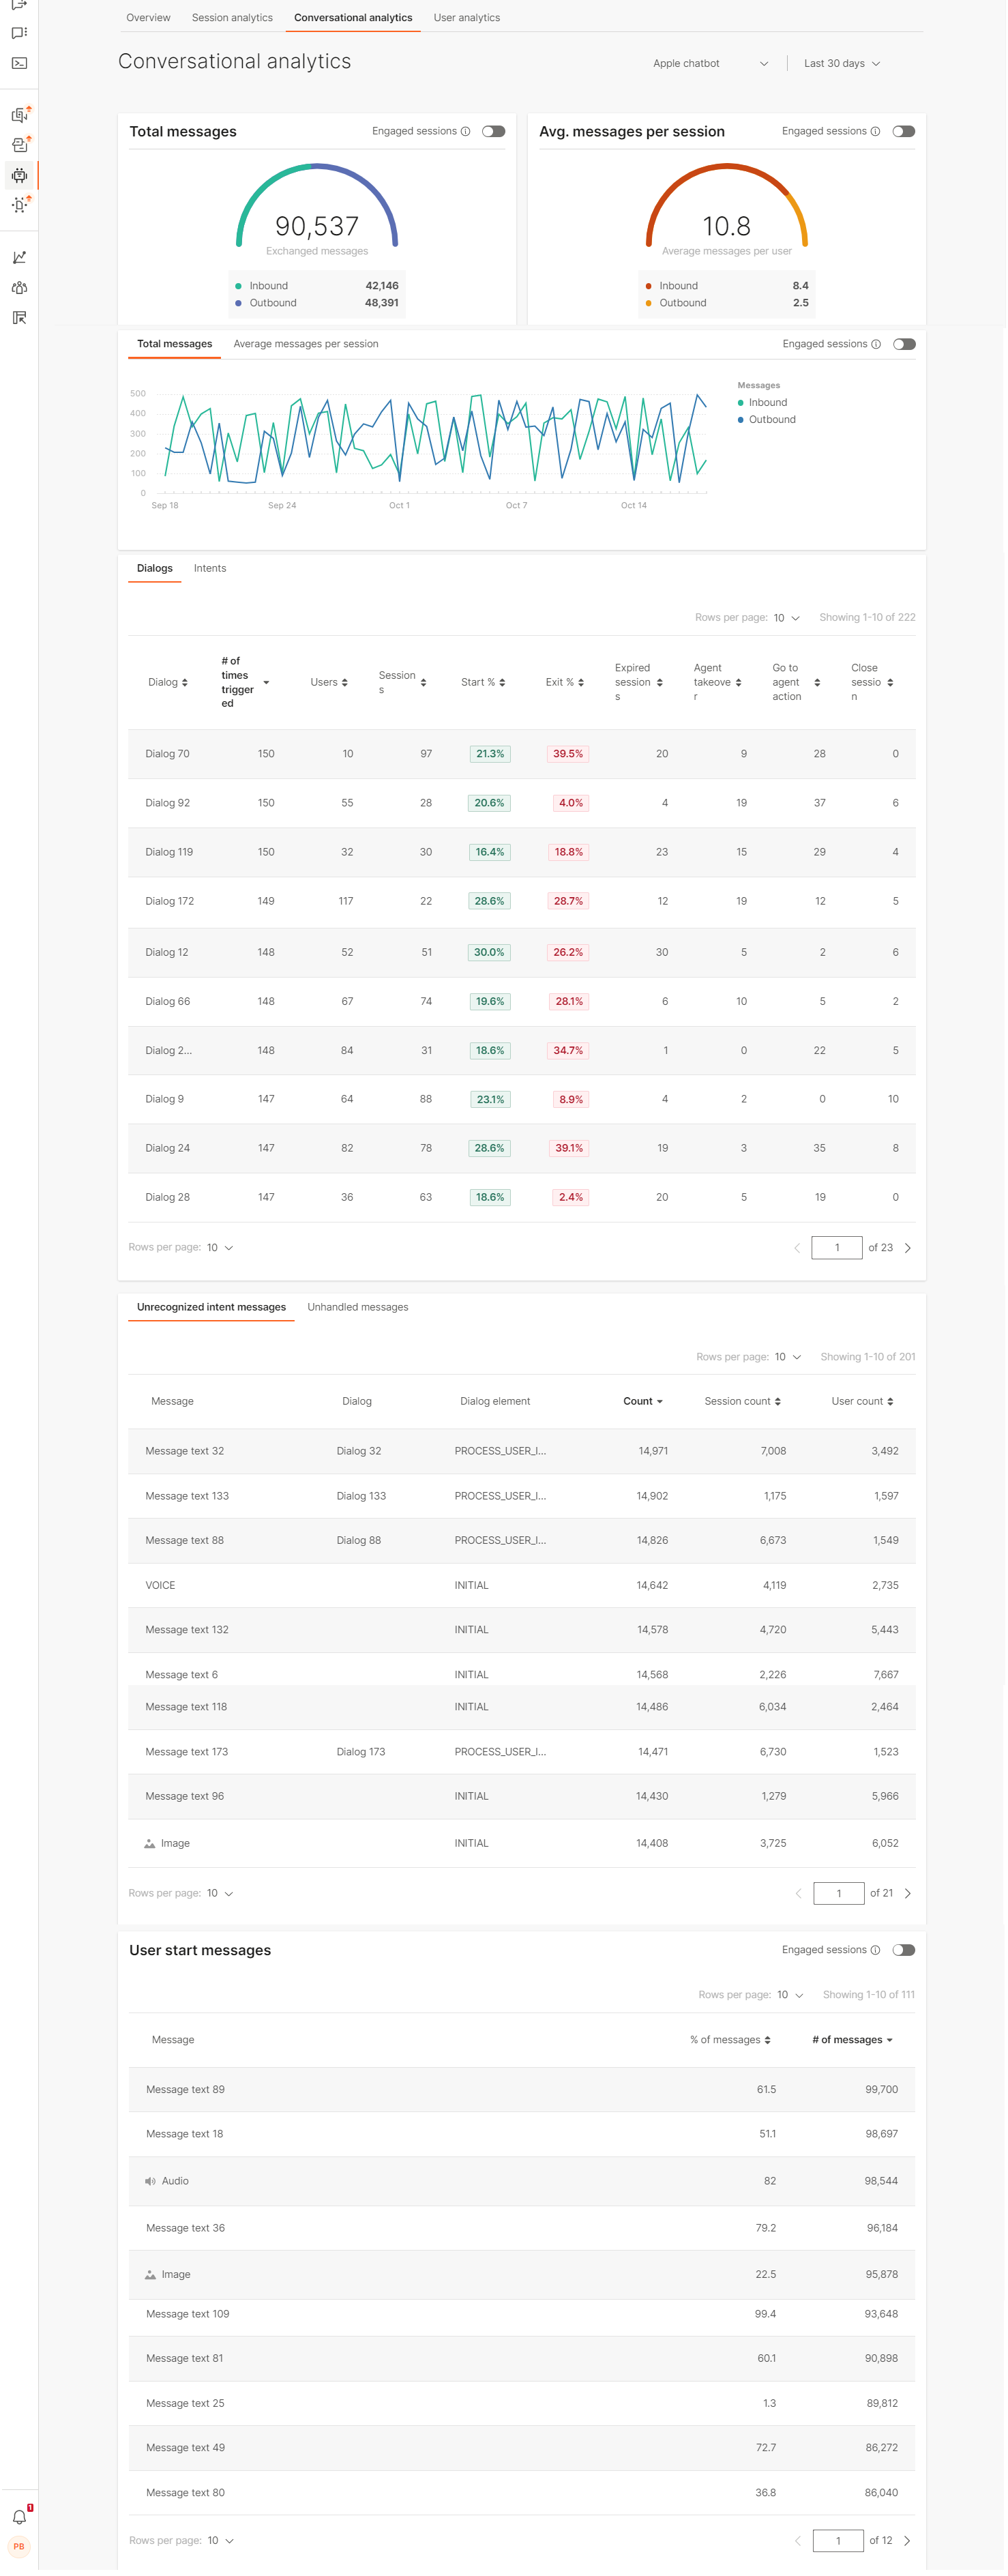The height and width of the screenshot is (2576, 1008).
Task: Open the Apple chatbot selector dropdown
Action: tap(711, 64)
